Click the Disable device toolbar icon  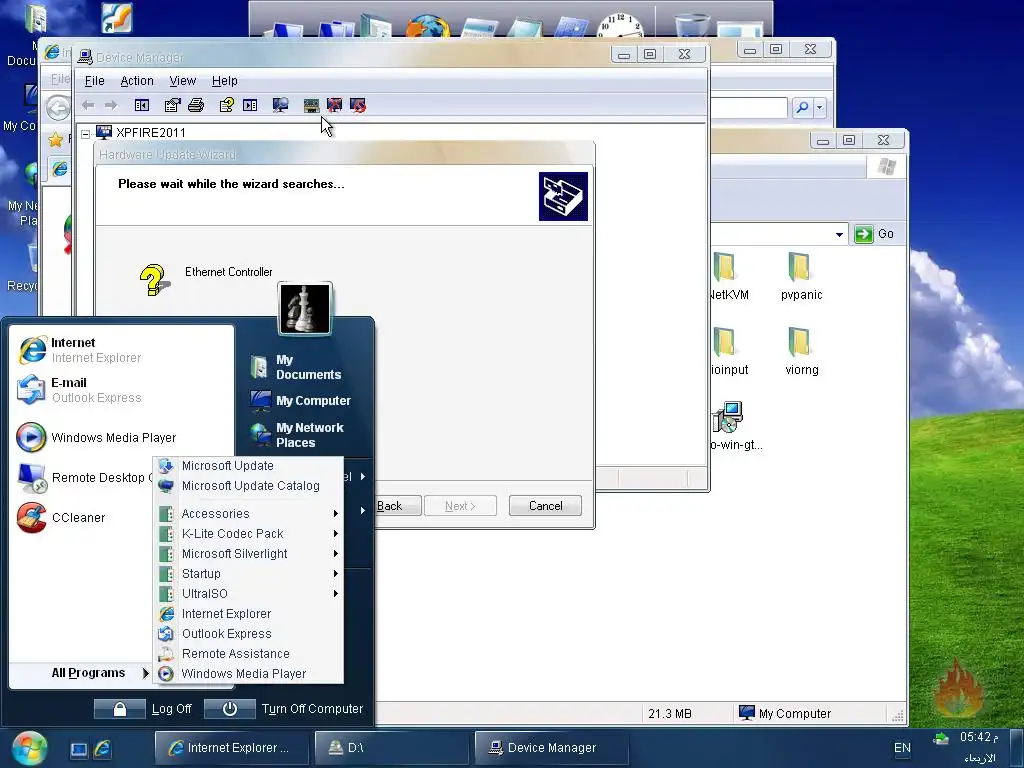pos(358,105)
